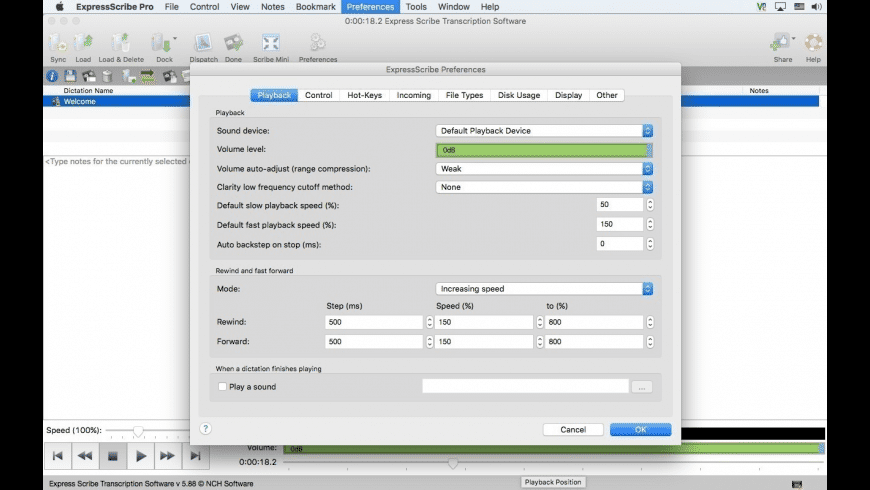This screenshot has height=490, width=870.
Task: Click the Dispatch toolbar icon
Action: point(203,43)
